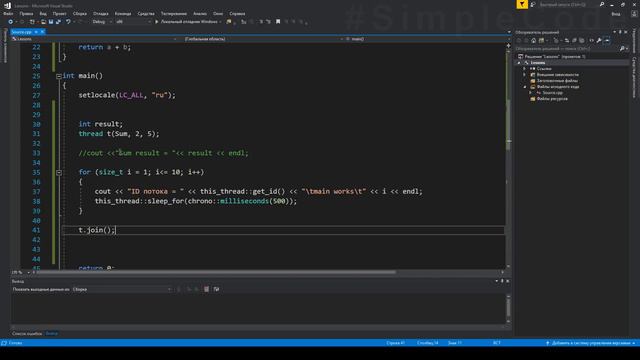Collapse the Lessons project node
640x360 pixels.
point(519,63)
